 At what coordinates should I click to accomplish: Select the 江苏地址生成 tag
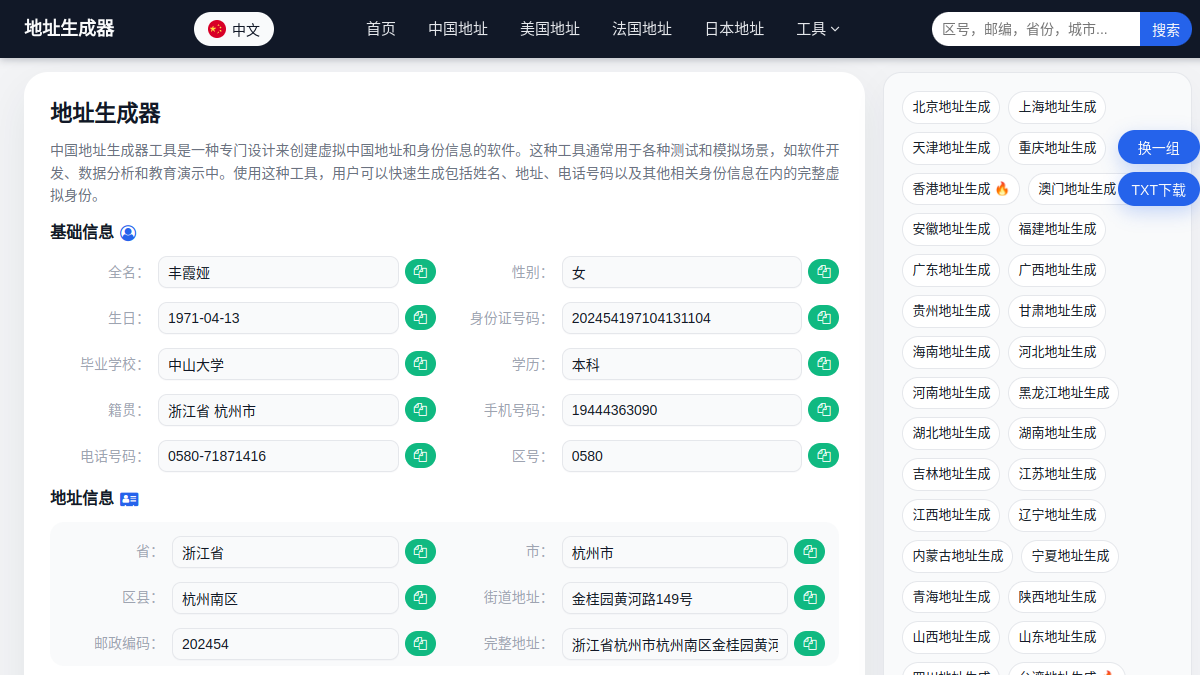click(1057, 474)
